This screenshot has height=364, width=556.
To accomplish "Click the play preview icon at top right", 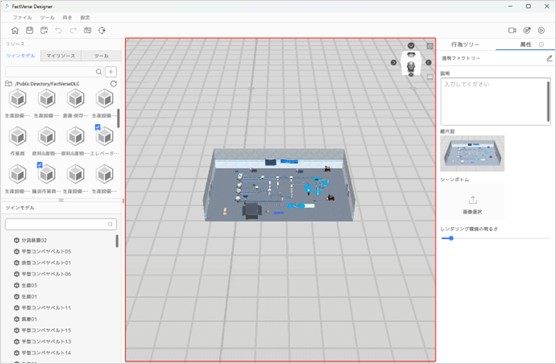I will (x=541, y=30).
